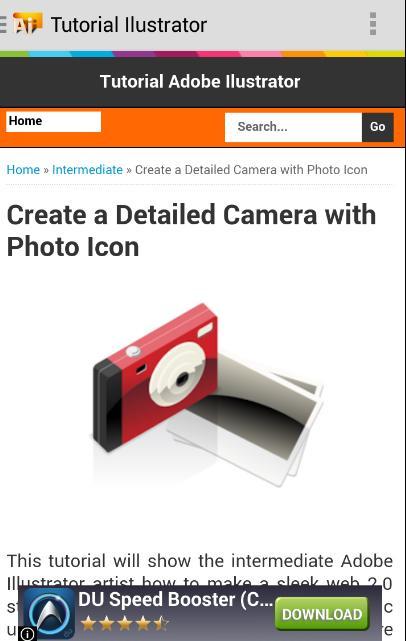The height and width of the screenshot is (641, 406).
Task: Focus the Search input field
Action: coord(293,127)
